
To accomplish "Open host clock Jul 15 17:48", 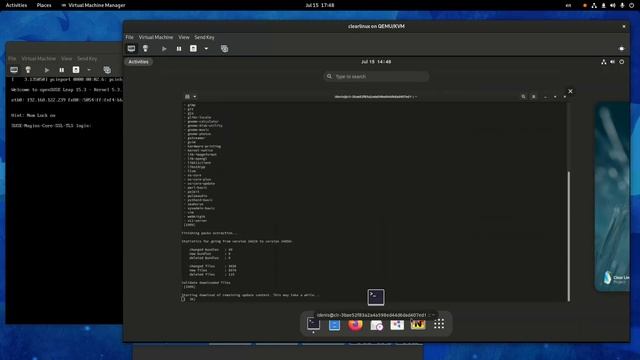I will [320, 5].
